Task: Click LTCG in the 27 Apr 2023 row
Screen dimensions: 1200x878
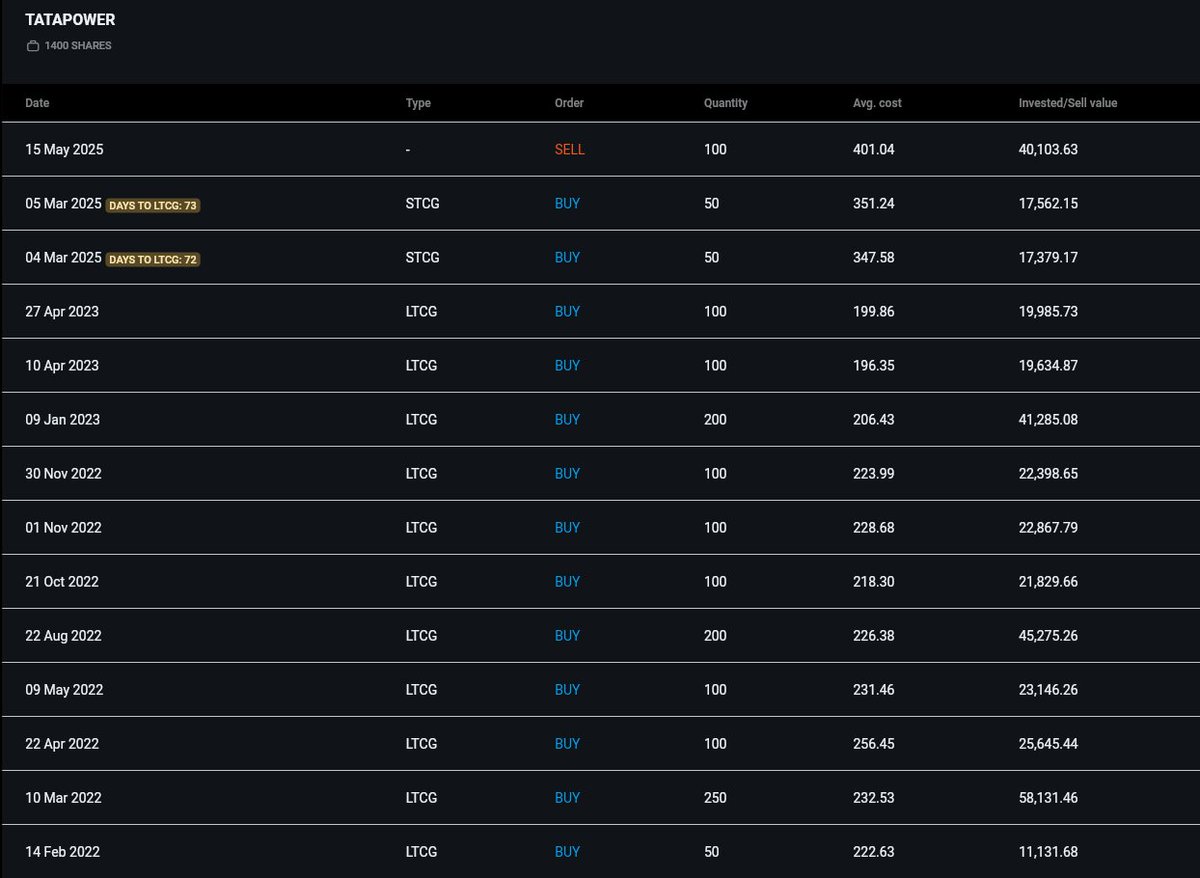Action: 421,312
